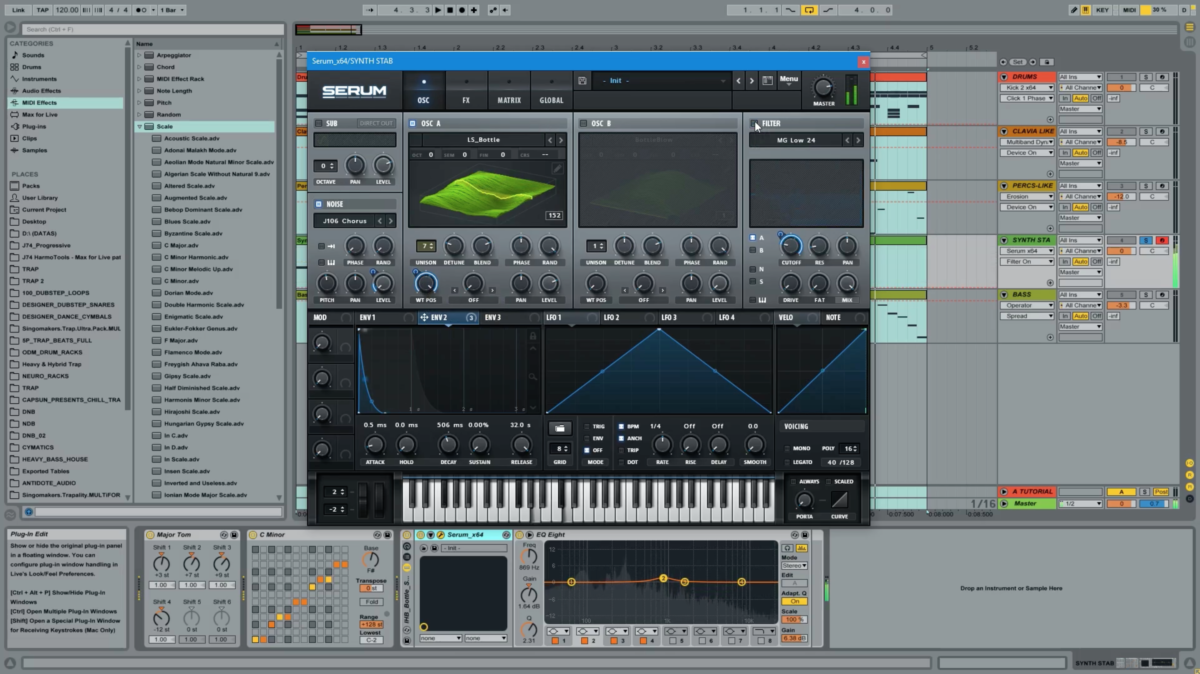Enable MONO voicing checkbox
Screen dimensions: 1200x674
coord(789,449)
